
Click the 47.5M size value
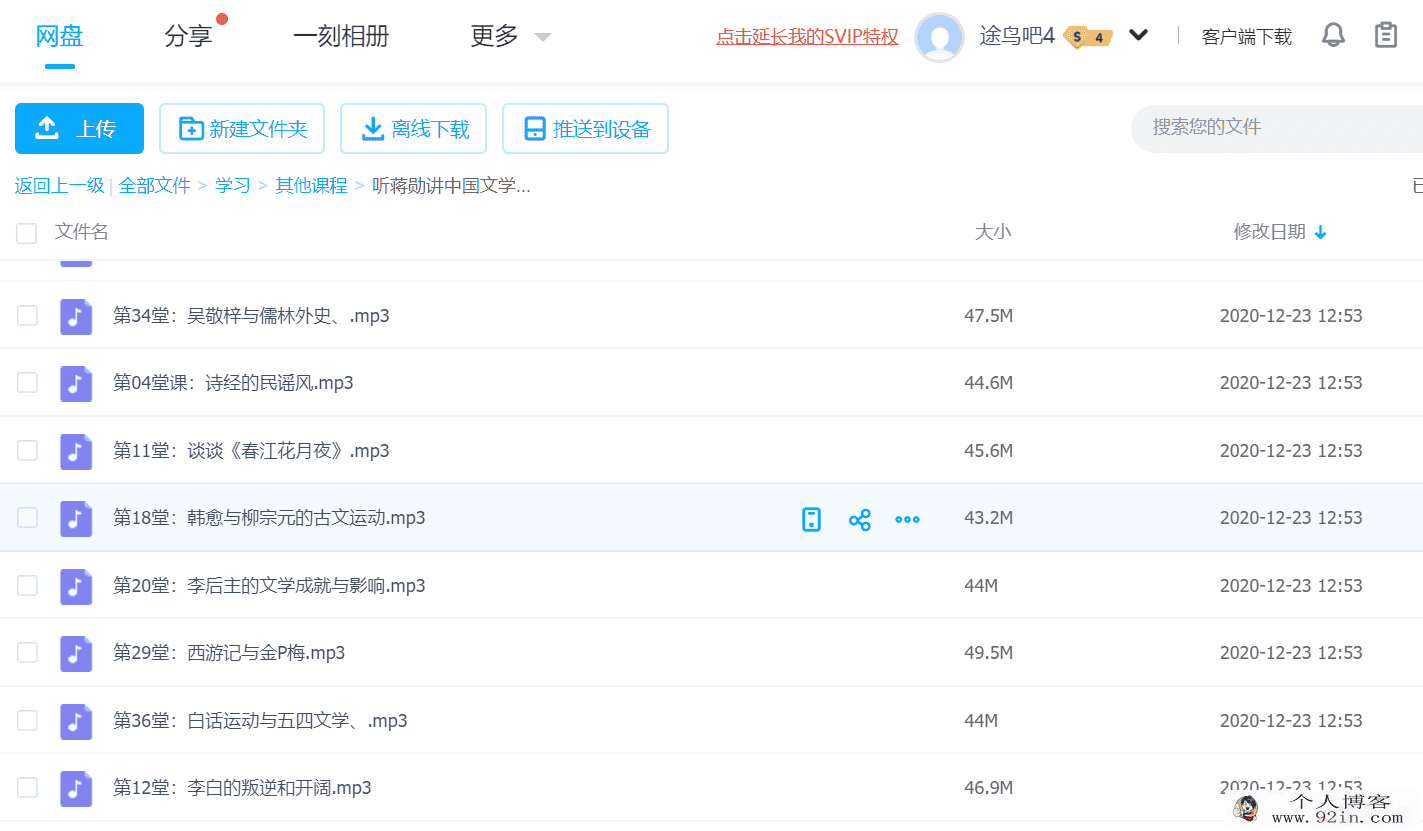[x=989, y=316]
